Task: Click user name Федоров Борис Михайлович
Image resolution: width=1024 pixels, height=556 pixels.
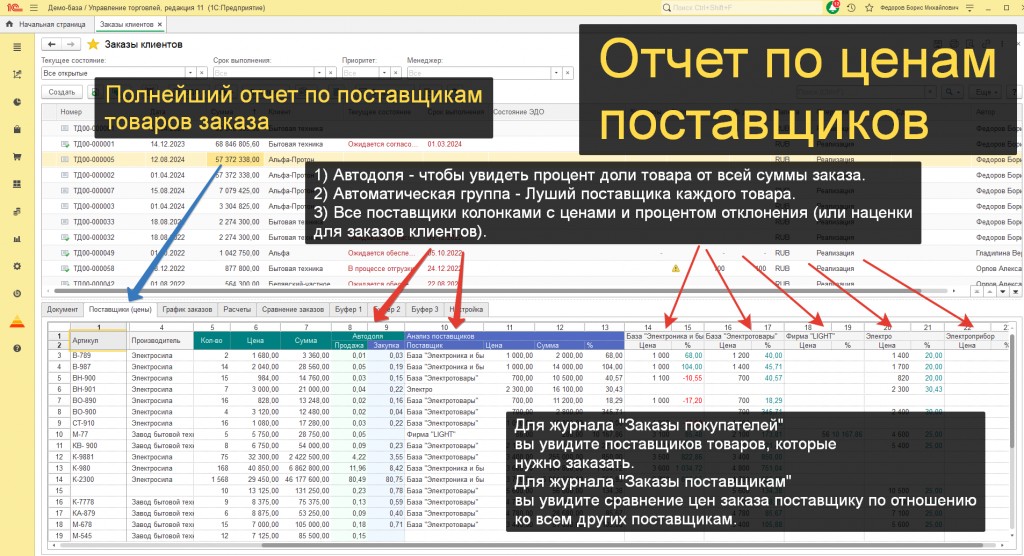Action: 919,8
